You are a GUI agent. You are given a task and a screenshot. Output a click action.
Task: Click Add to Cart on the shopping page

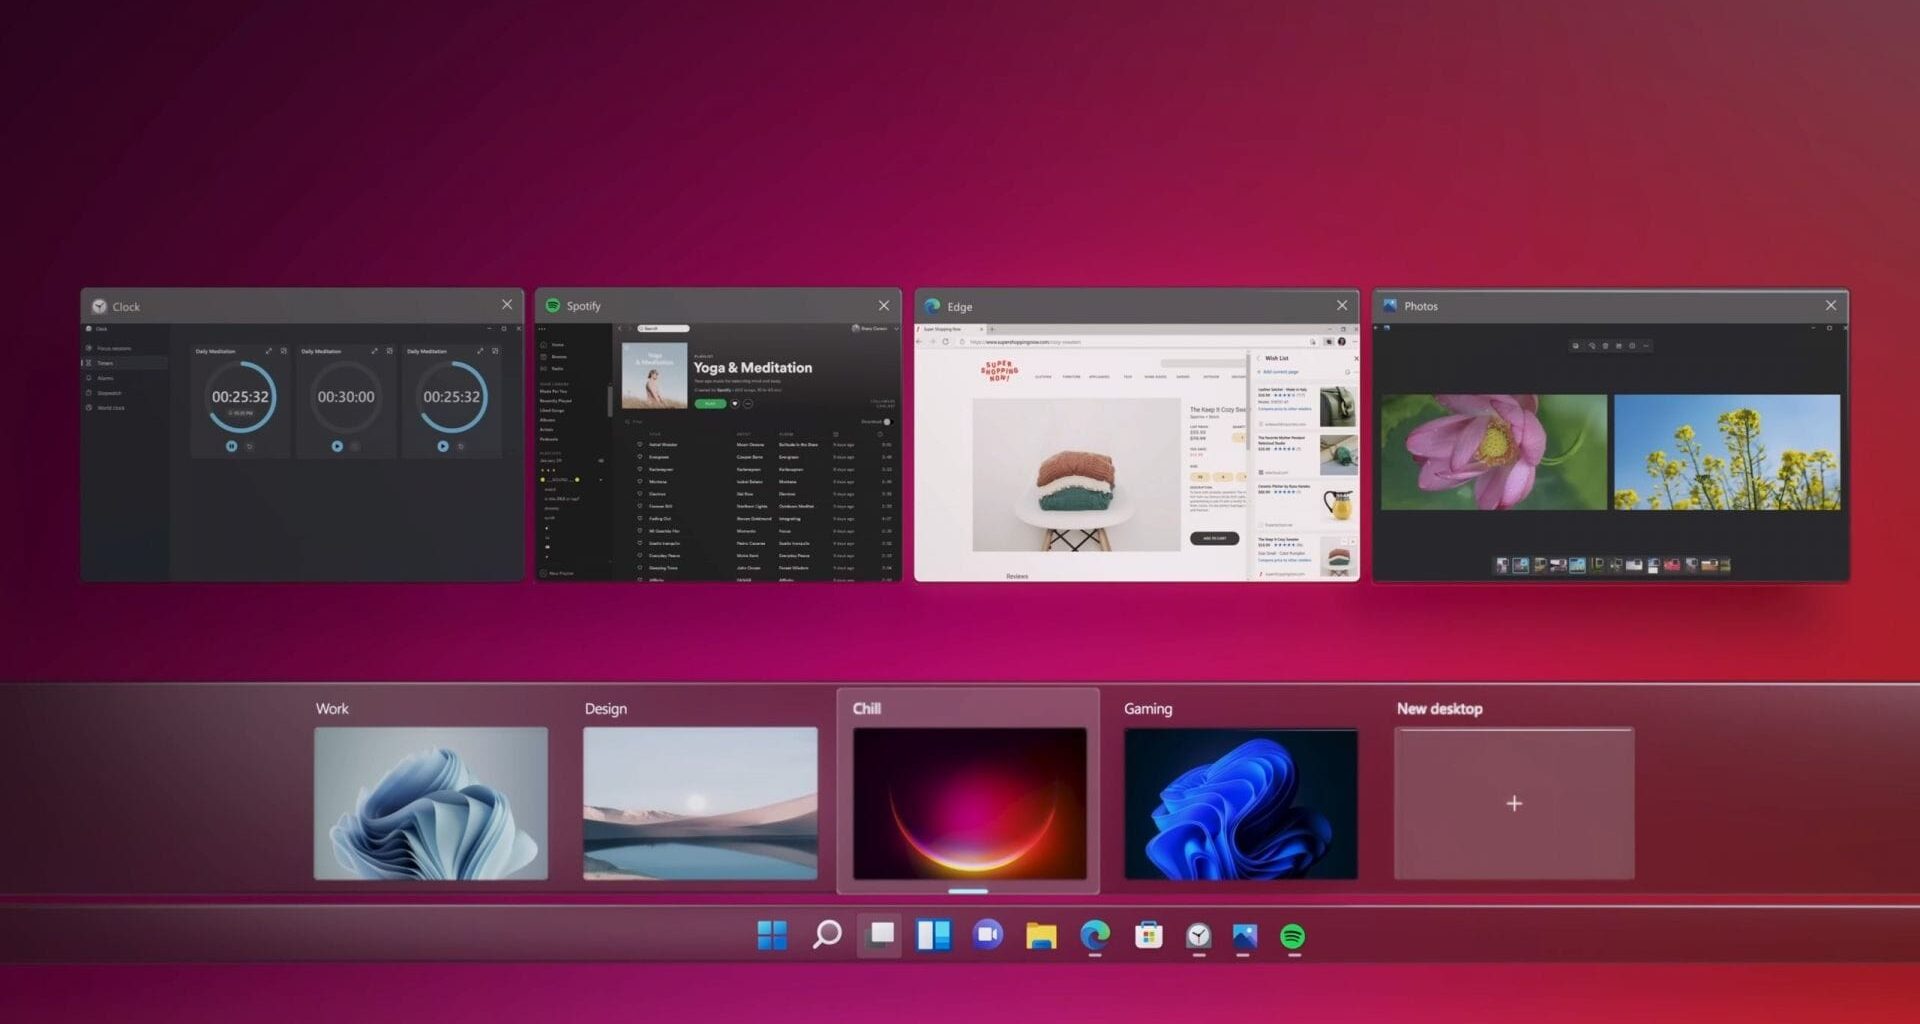(1214, 538)
